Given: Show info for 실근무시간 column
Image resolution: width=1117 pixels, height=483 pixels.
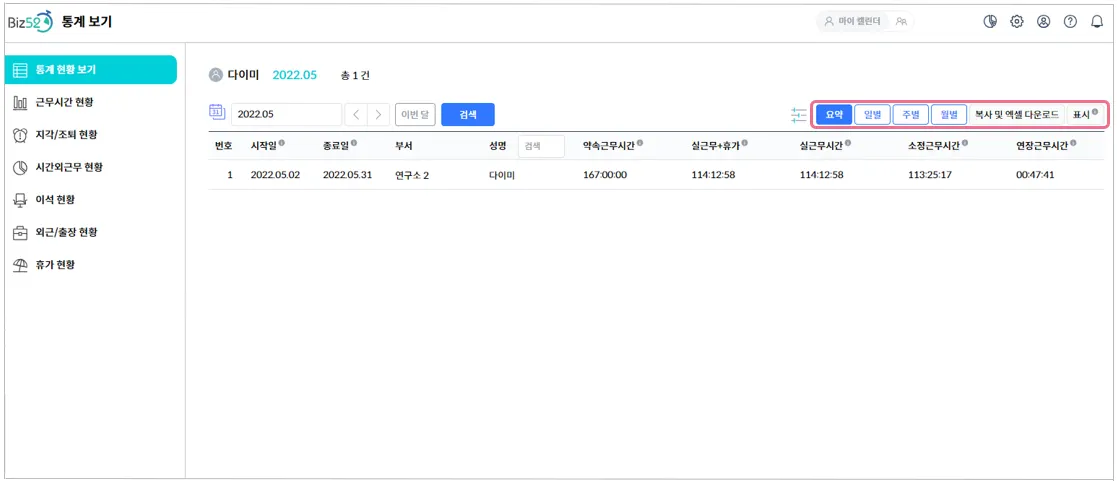Looking at the screenshot, I should coord(848,143).
